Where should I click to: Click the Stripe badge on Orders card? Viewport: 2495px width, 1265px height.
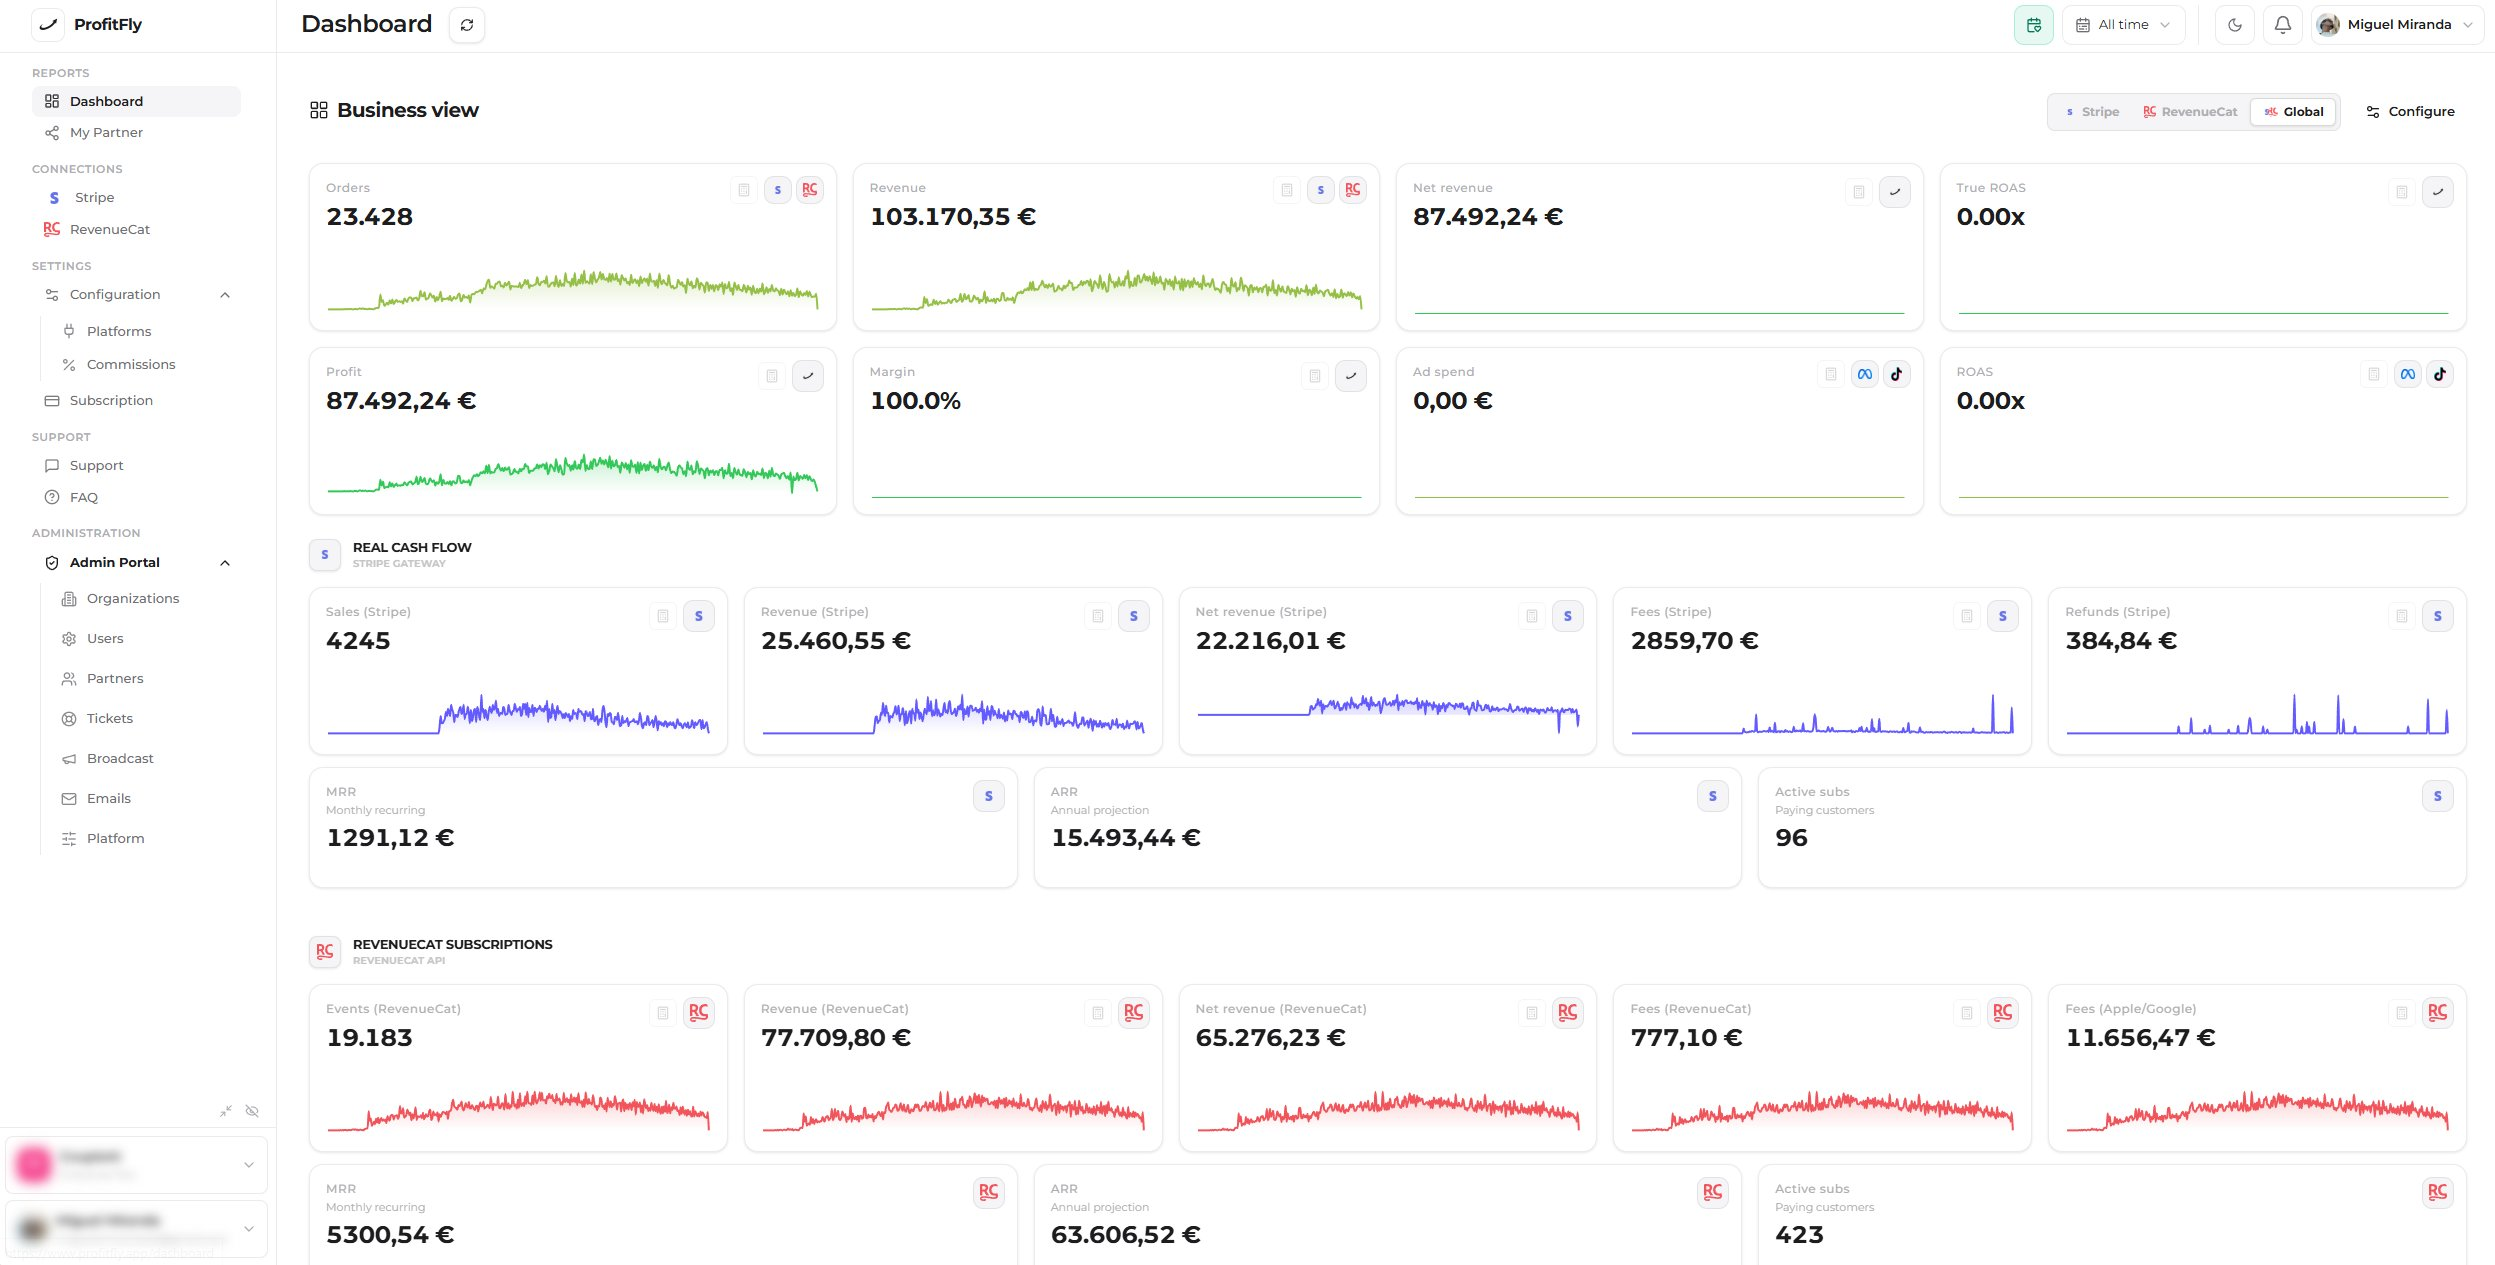coord(778,190)
